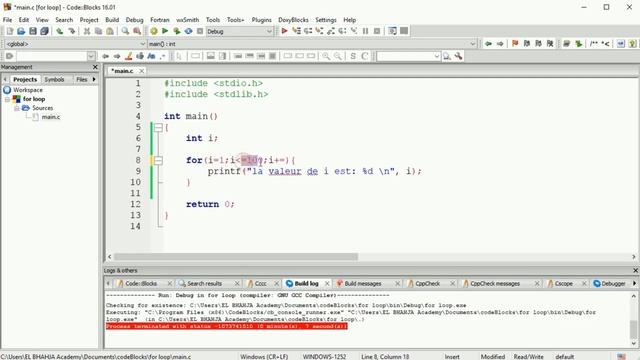Screen dimensions: 640x360
Task: Collapse the Sources folder node
Action: point(16,108)
